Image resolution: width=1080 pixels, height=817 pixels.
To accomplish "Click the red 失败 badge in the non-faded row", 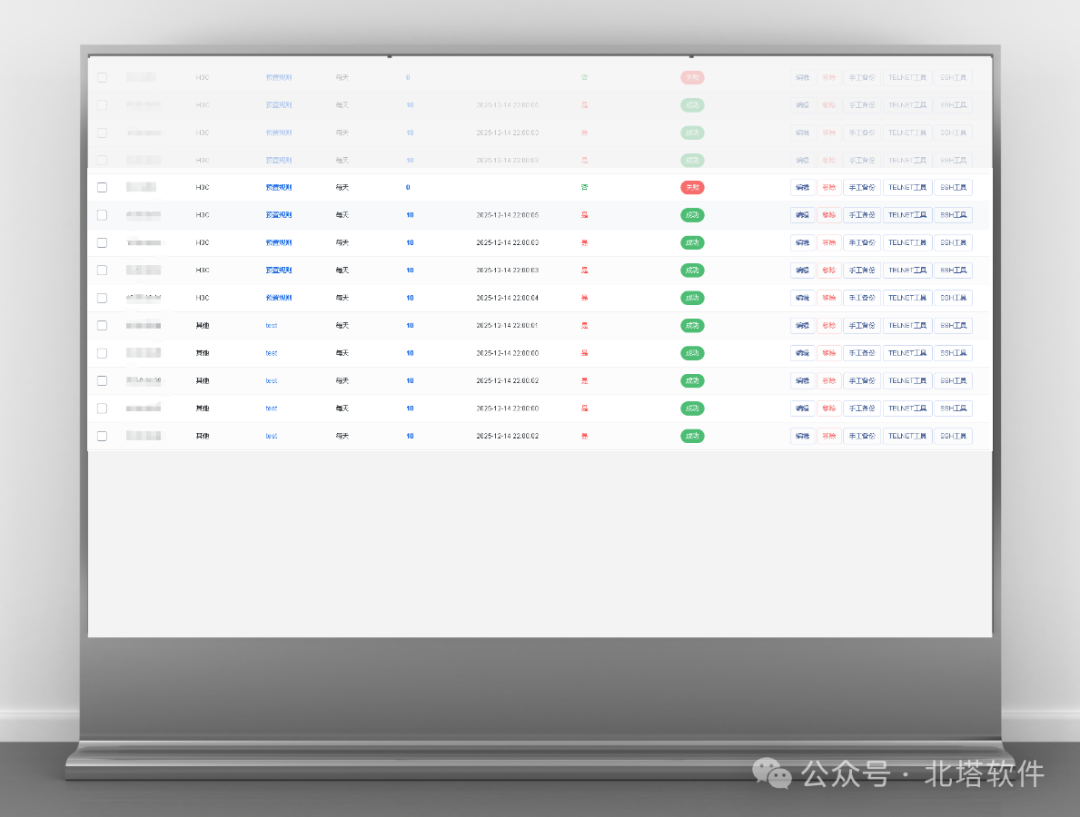I will point(692,187).
